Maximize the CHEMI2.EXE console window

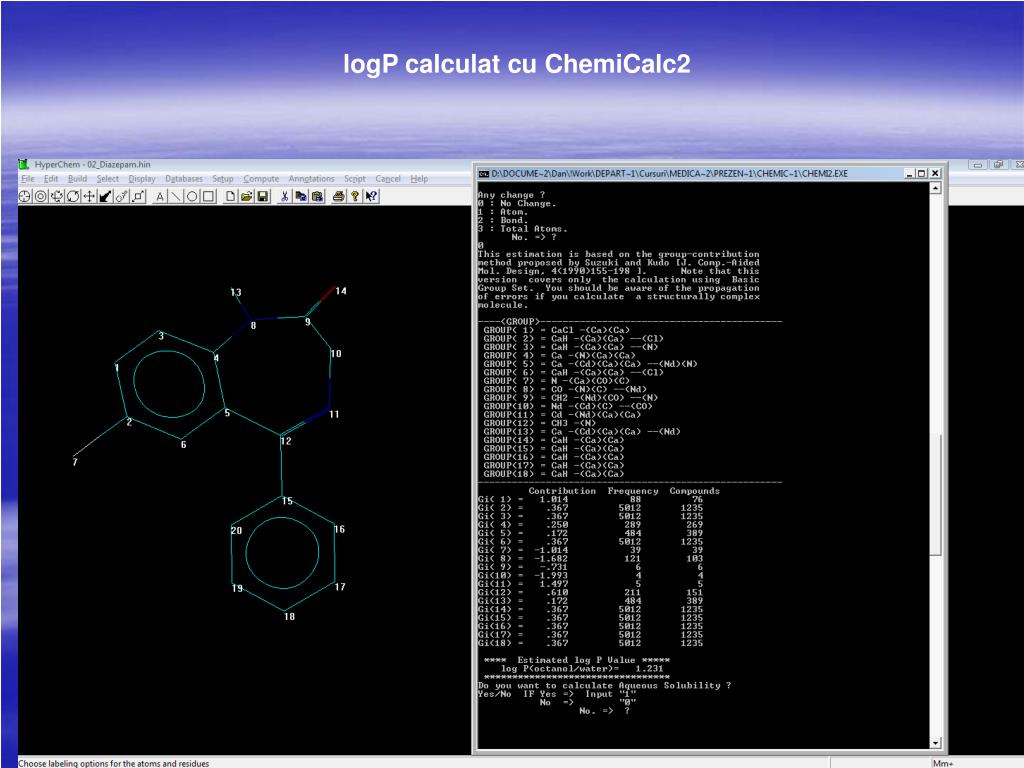click(x=921, y=173)
